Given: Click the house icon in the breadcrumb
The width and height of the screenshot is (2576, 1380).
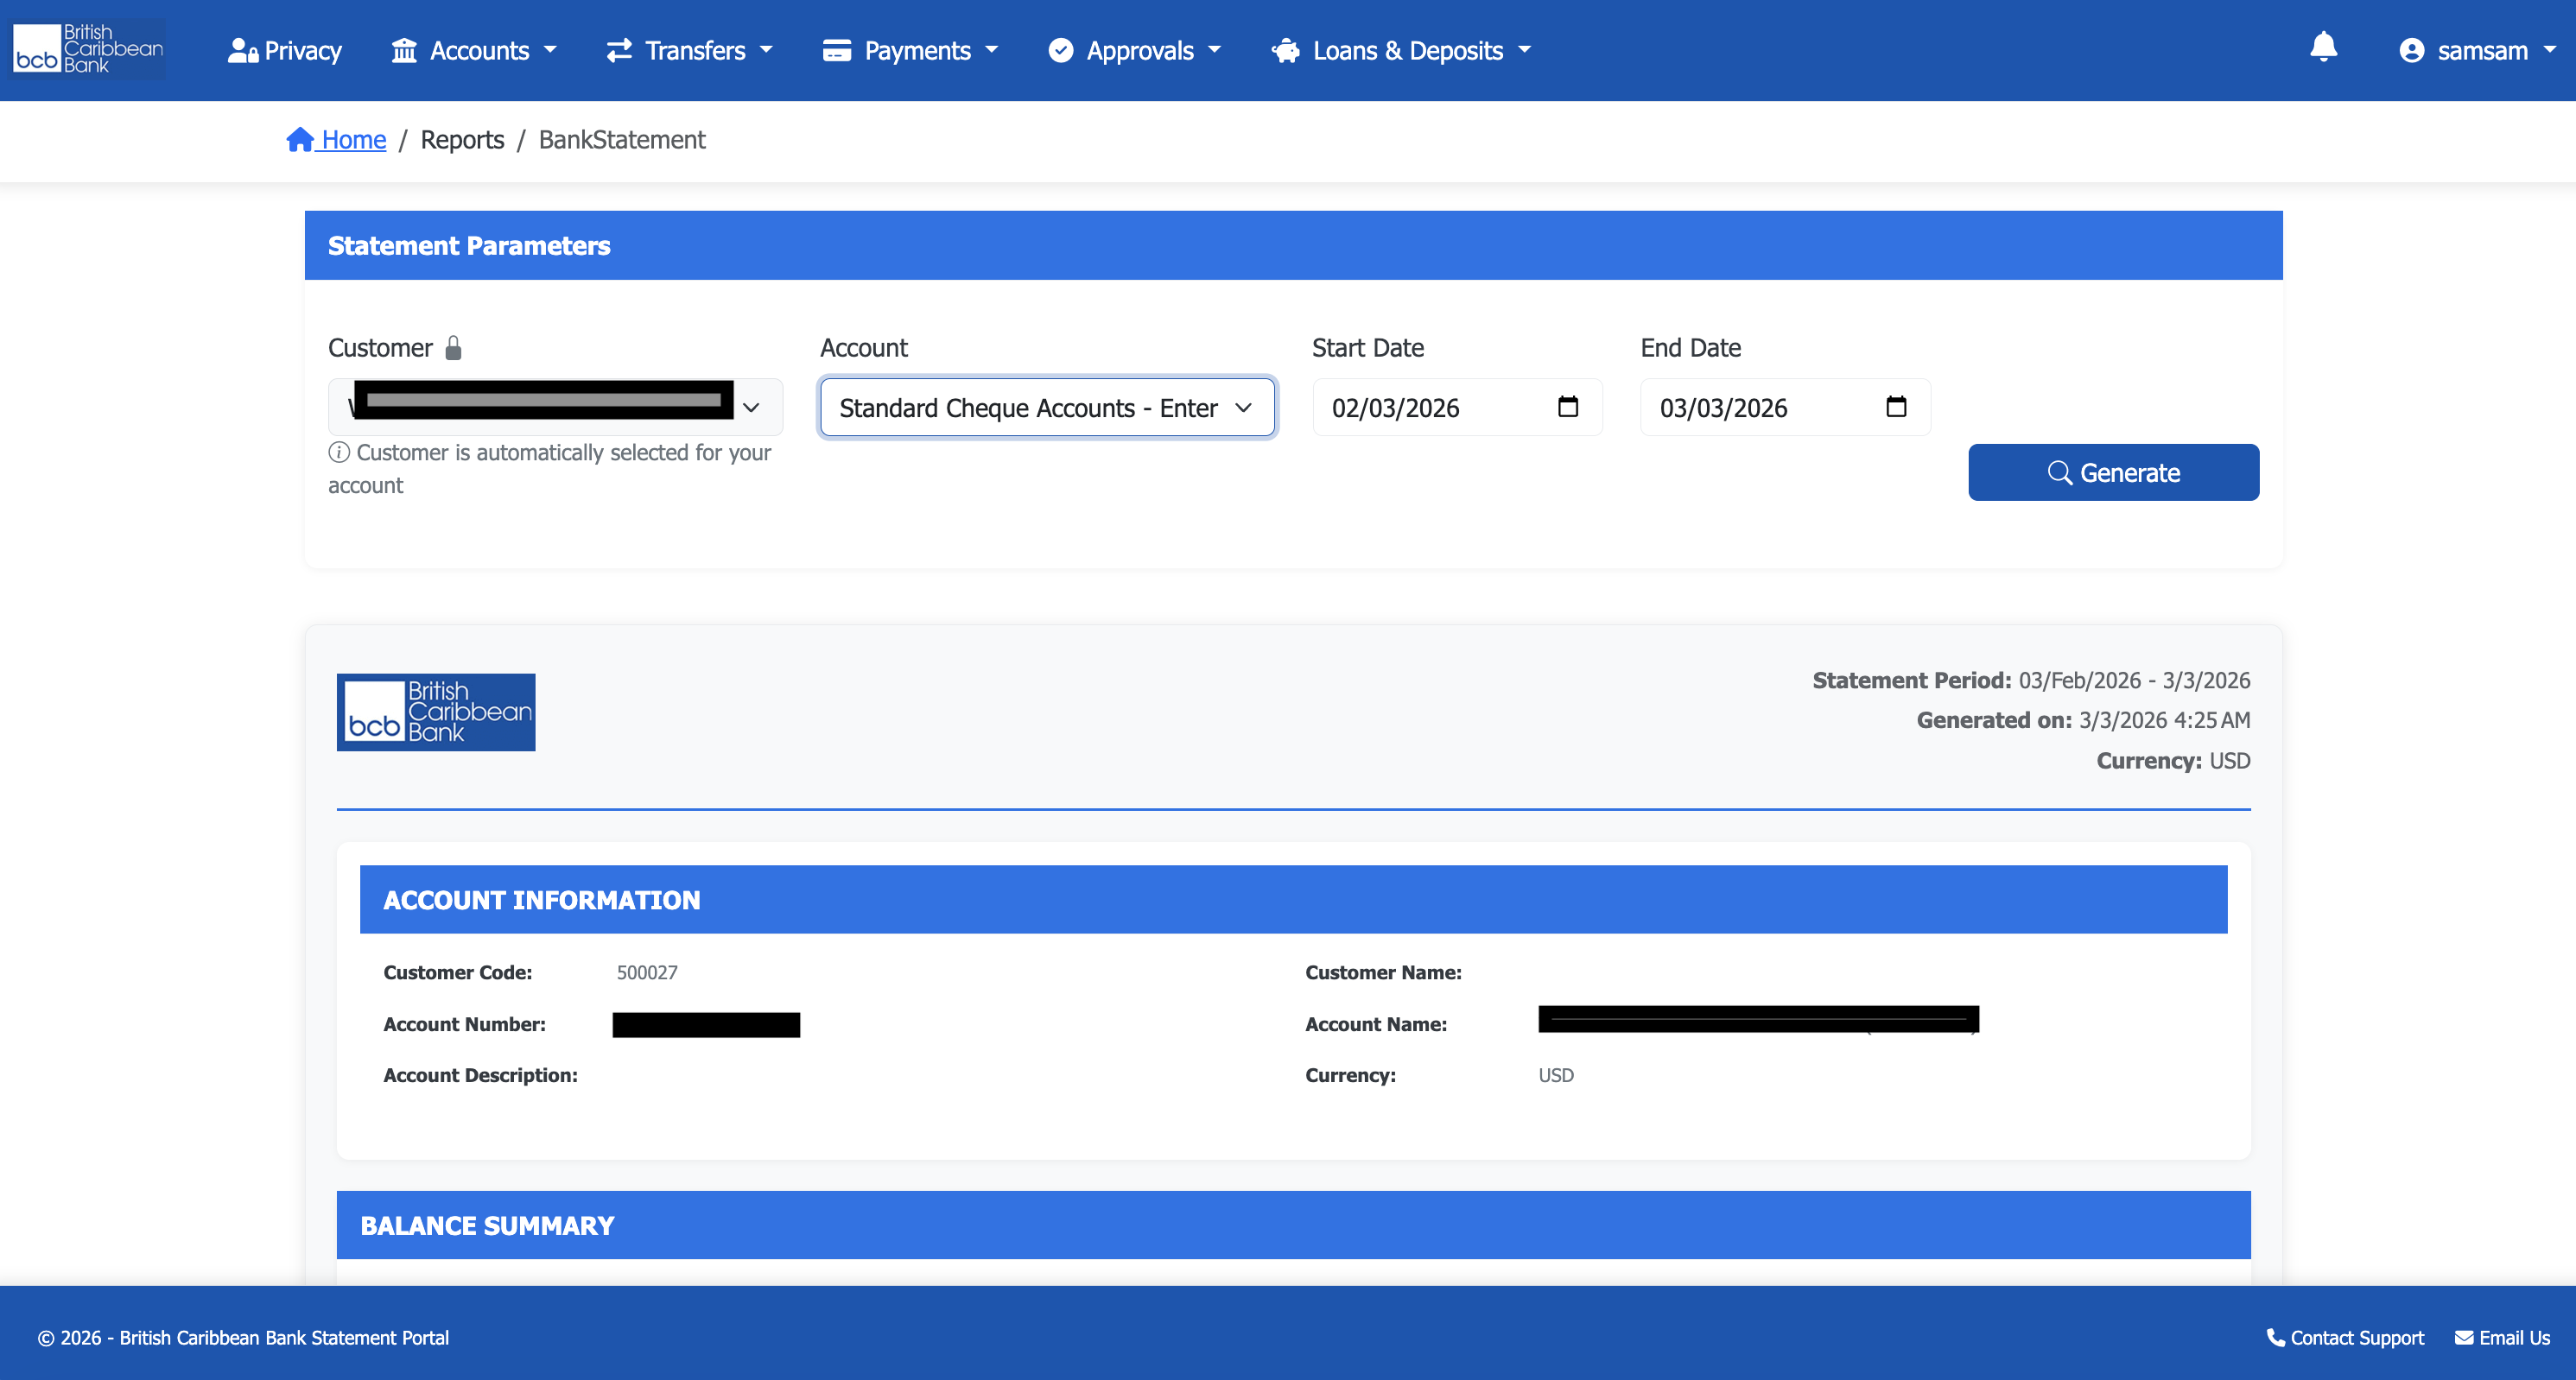Looking at the screenshot, I should (x=300, y=140).
